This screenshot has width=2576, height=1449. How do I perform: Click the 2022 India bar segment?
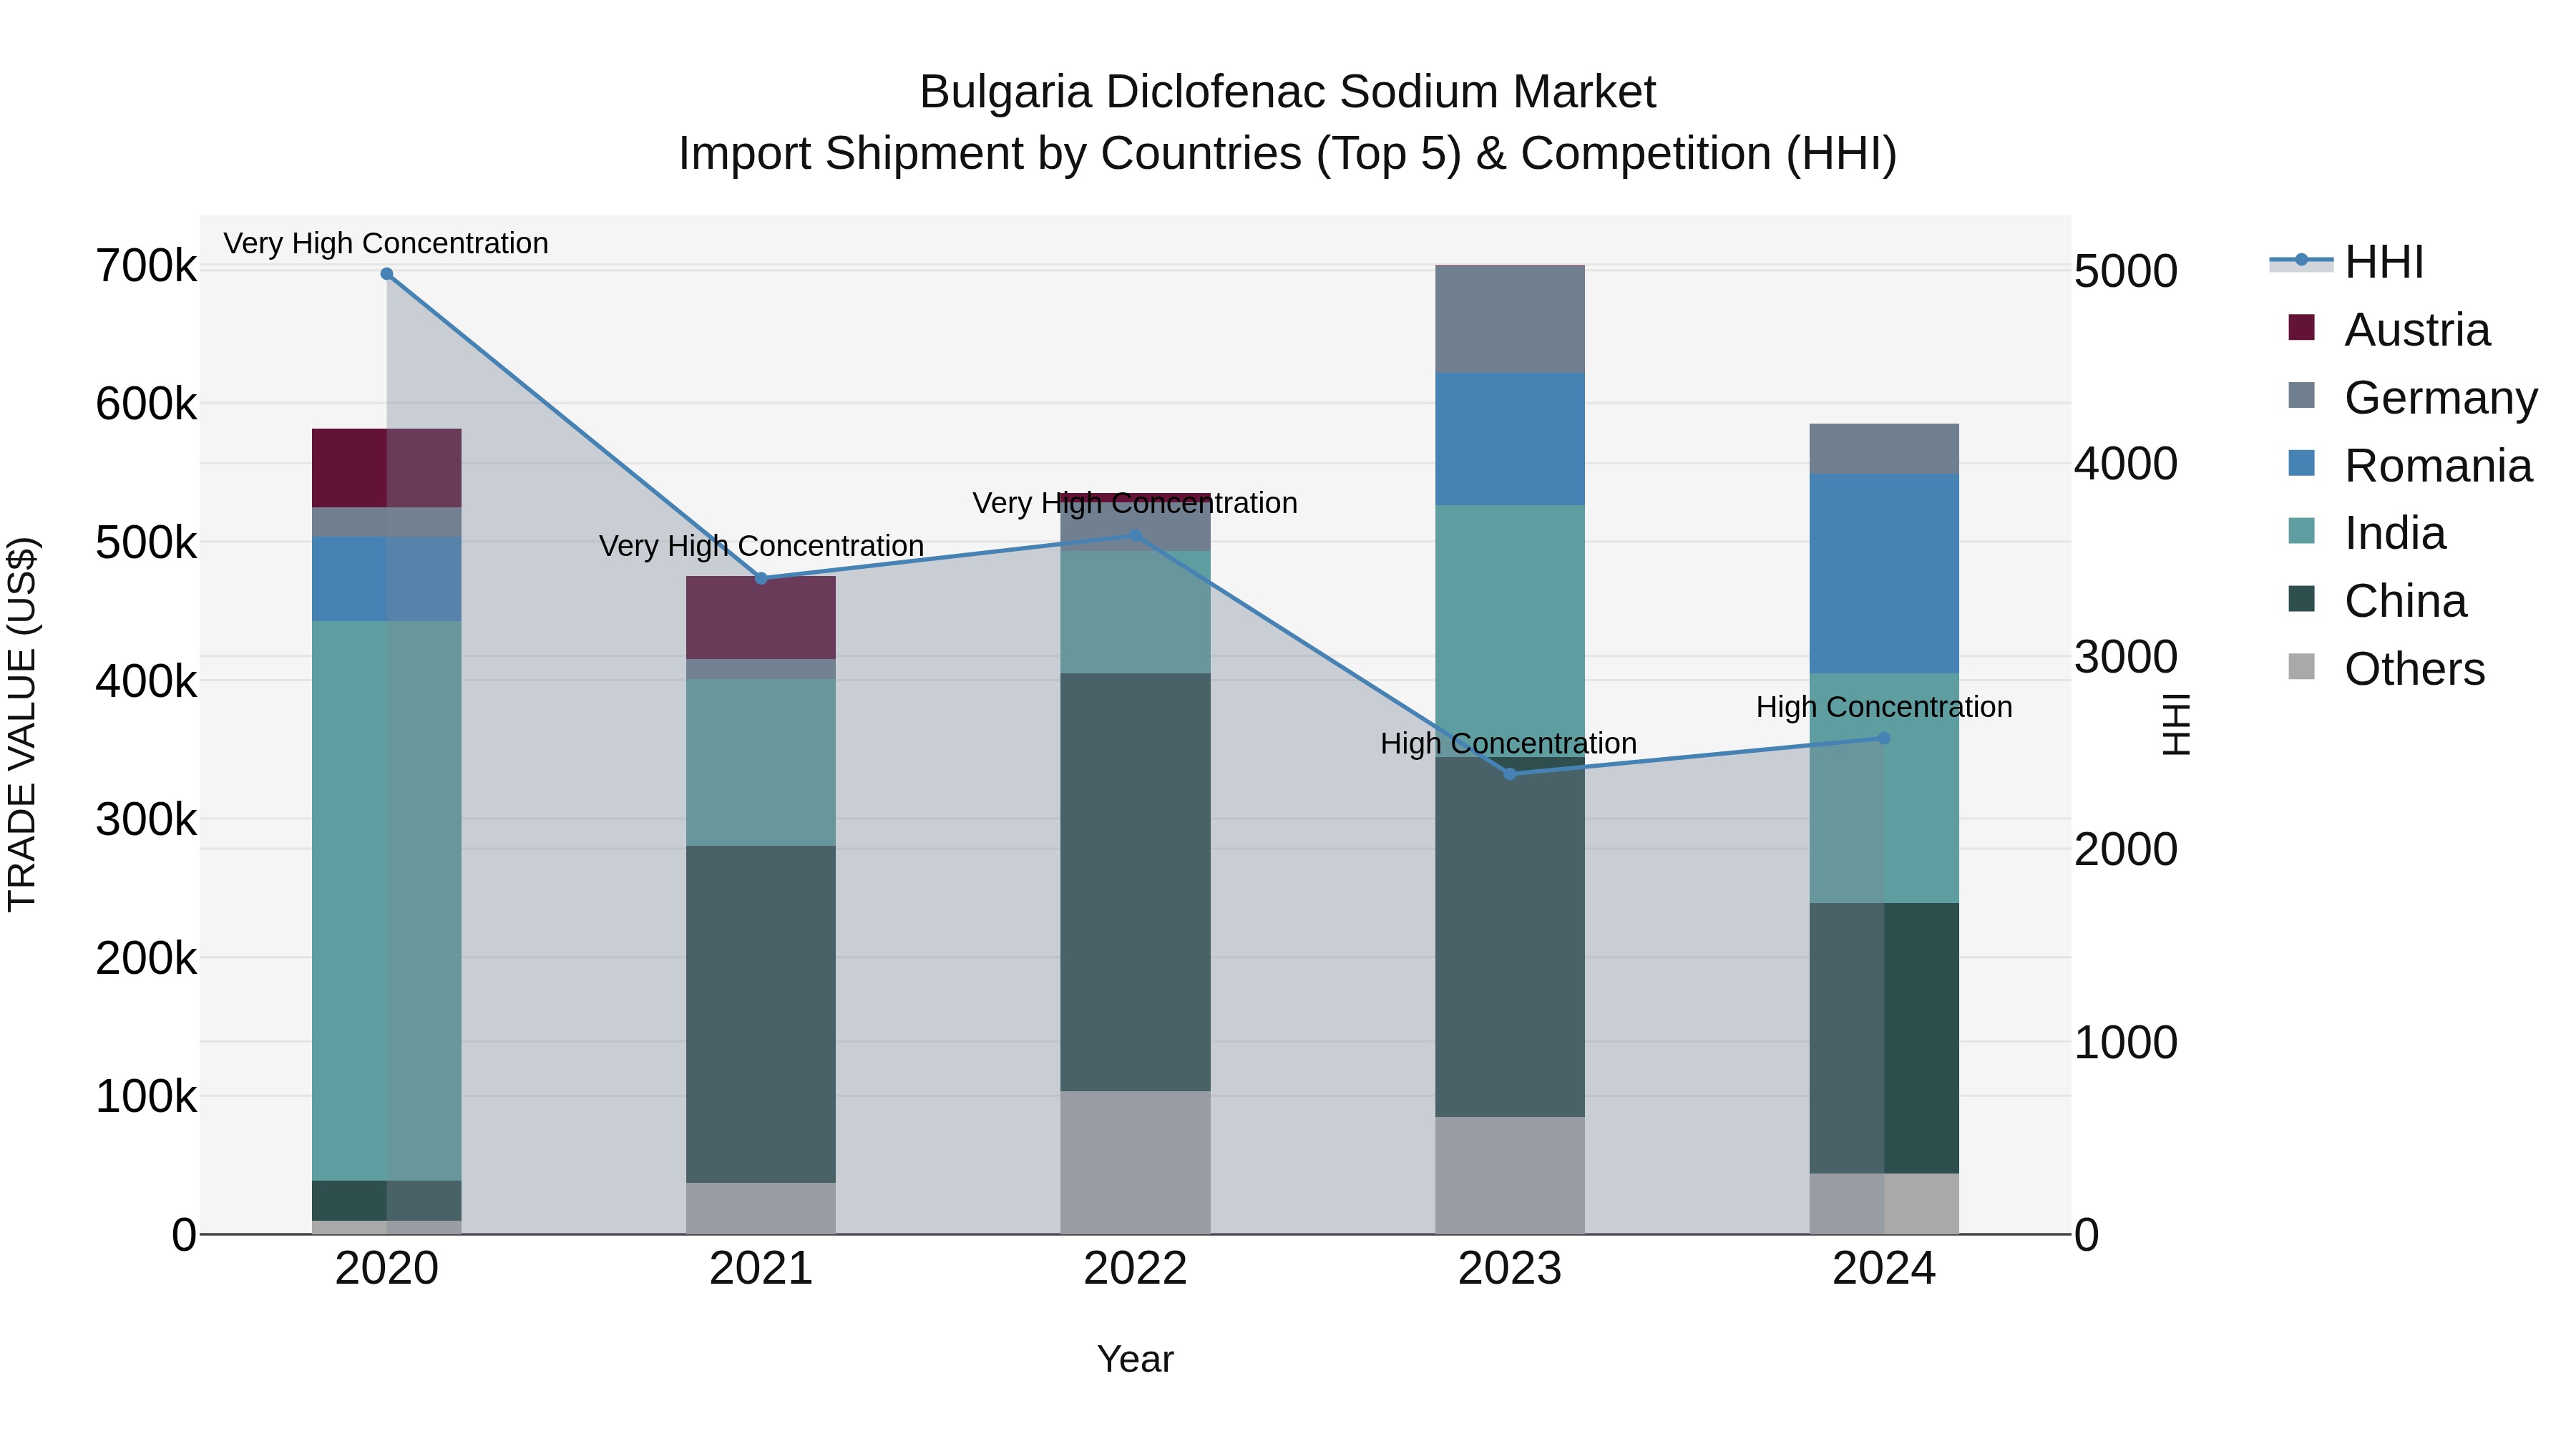[x=1135, y=612]
